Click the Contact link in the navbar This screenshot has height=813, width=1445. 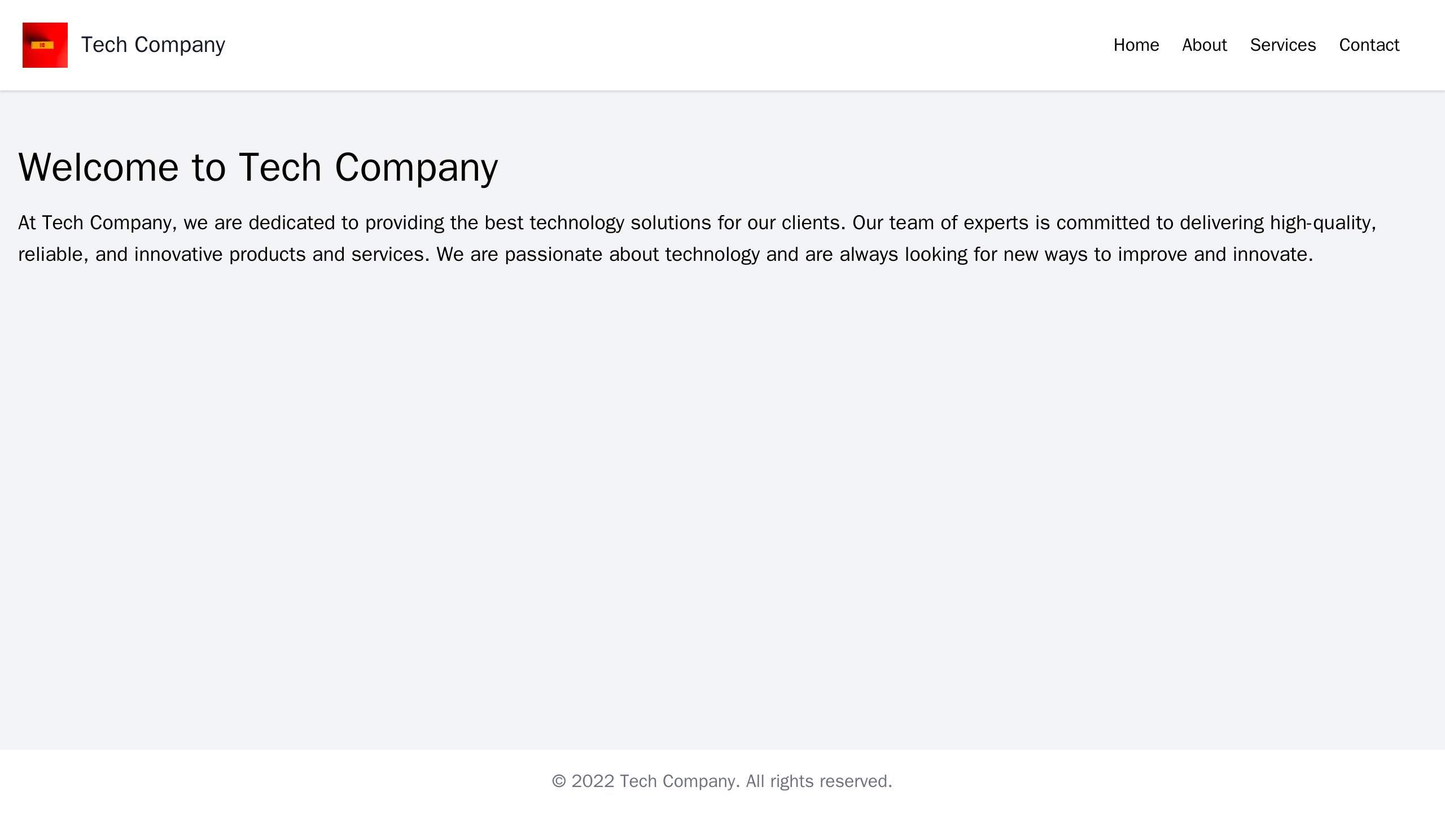(1366, 44)
